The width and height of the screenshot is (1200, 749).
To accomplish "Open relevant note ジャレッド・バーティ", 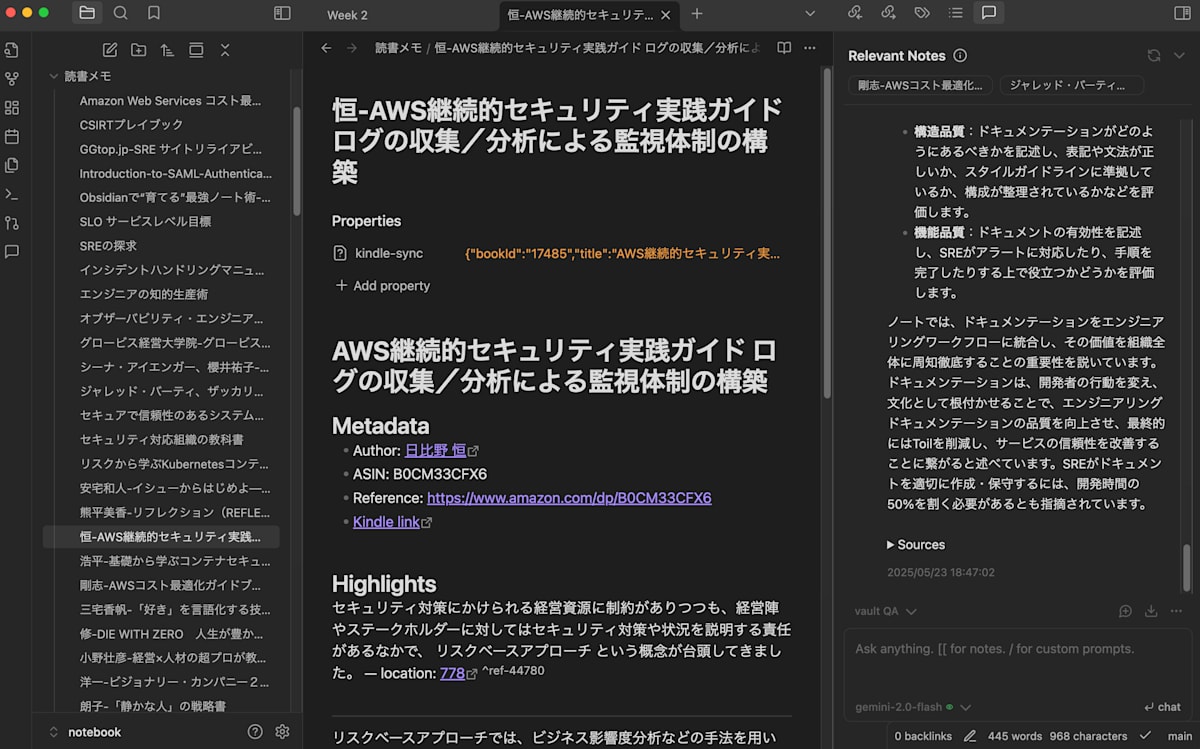I will tap(1071, 85).
